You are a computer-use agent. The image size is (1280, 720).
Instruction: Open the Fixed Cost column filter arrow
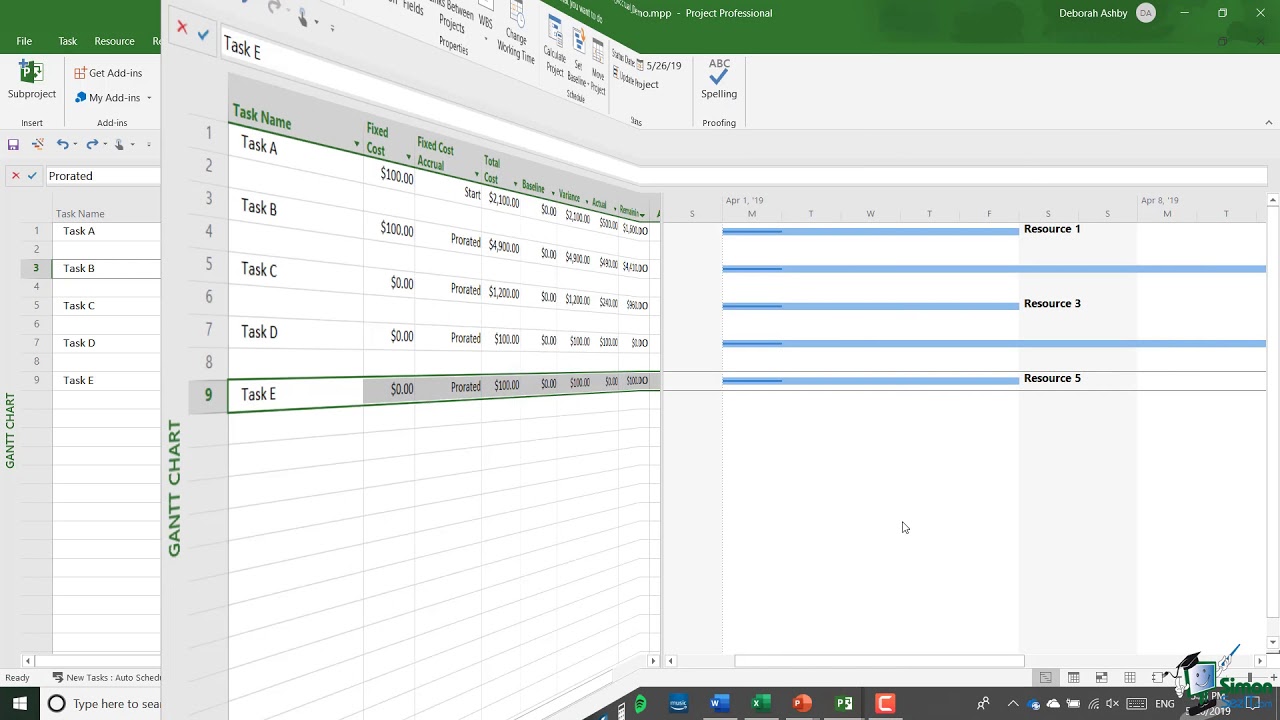click(x=408, y=158)
